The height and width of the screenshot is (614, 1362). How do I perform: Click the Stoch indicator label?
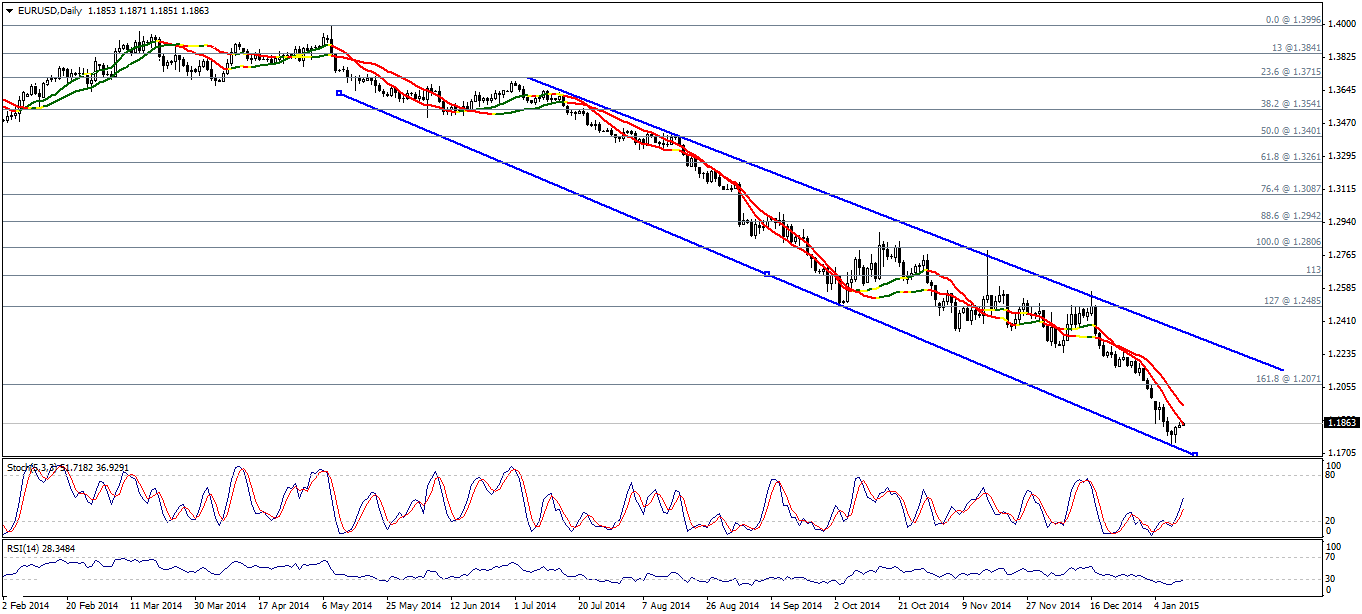point(66,467)
